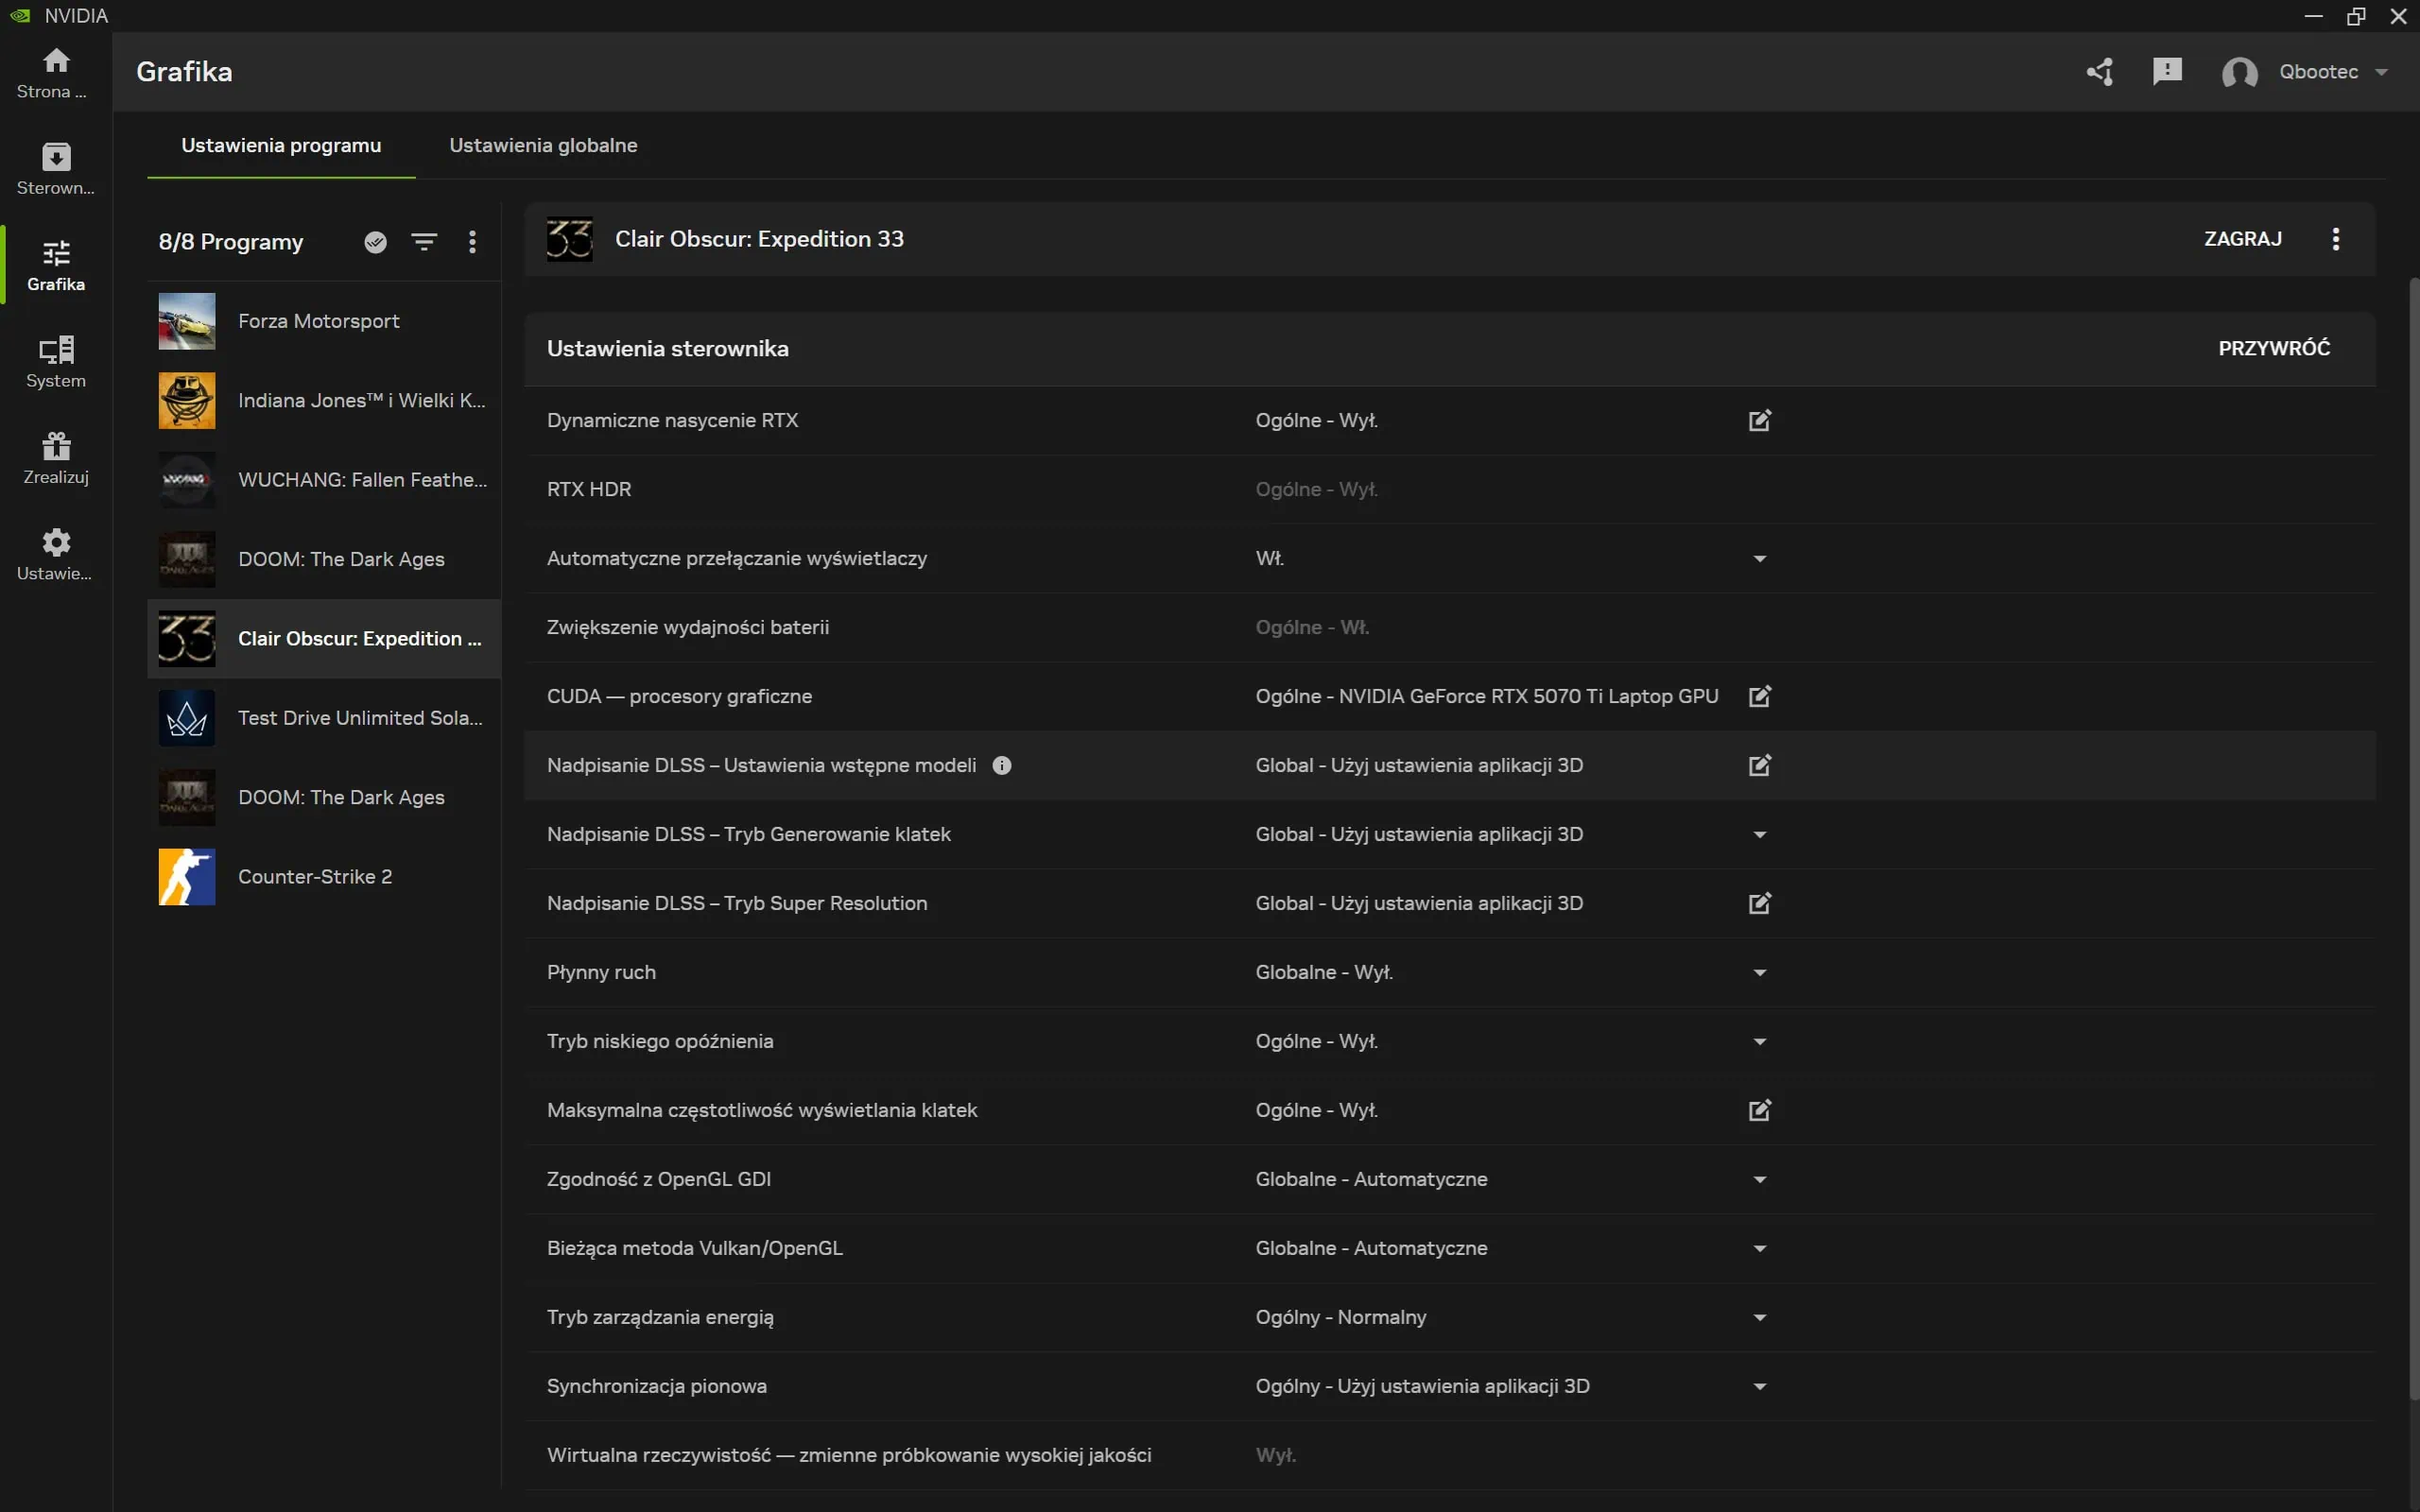Open the System section in the sidebar
The height and width of the screenshot is (1512, 2420).
(55, 360)
